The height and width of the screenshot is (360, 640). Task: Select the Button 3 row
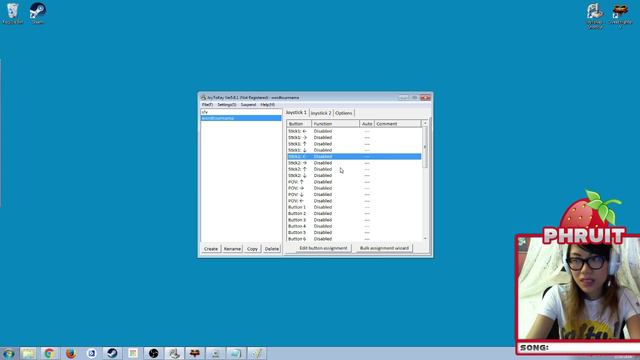coord(354,220)
